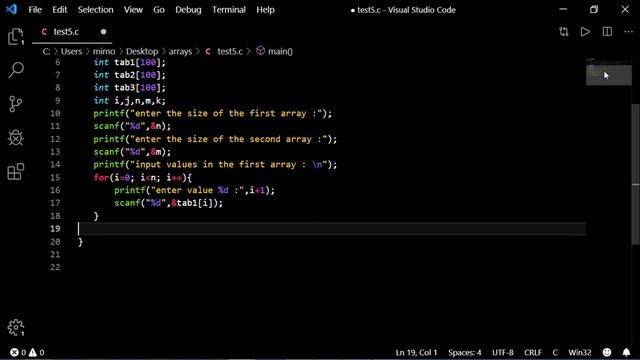Click 'input values in the first array' text
The width and height of the screenshot is (640, 360).
tap(215, 164)
